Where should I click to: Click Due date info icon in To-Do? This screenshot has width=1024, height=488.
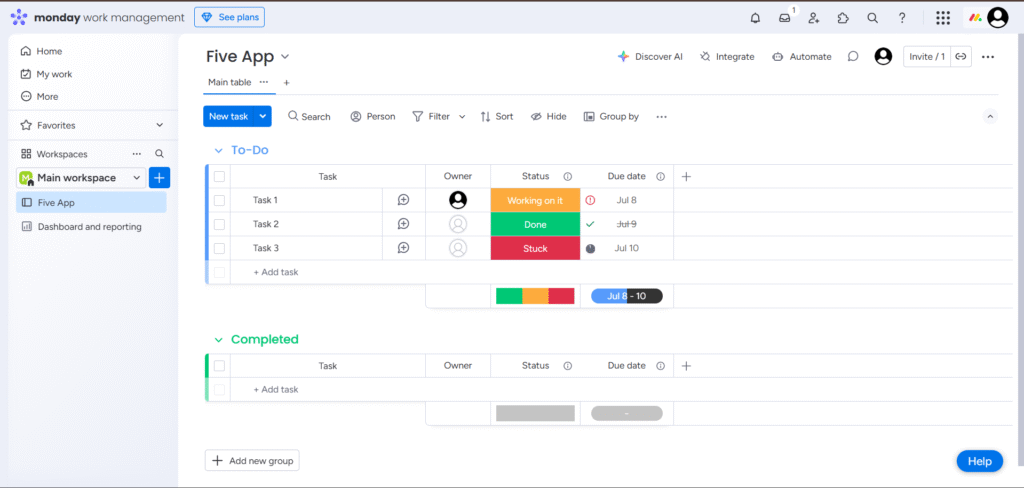[660, 176]
